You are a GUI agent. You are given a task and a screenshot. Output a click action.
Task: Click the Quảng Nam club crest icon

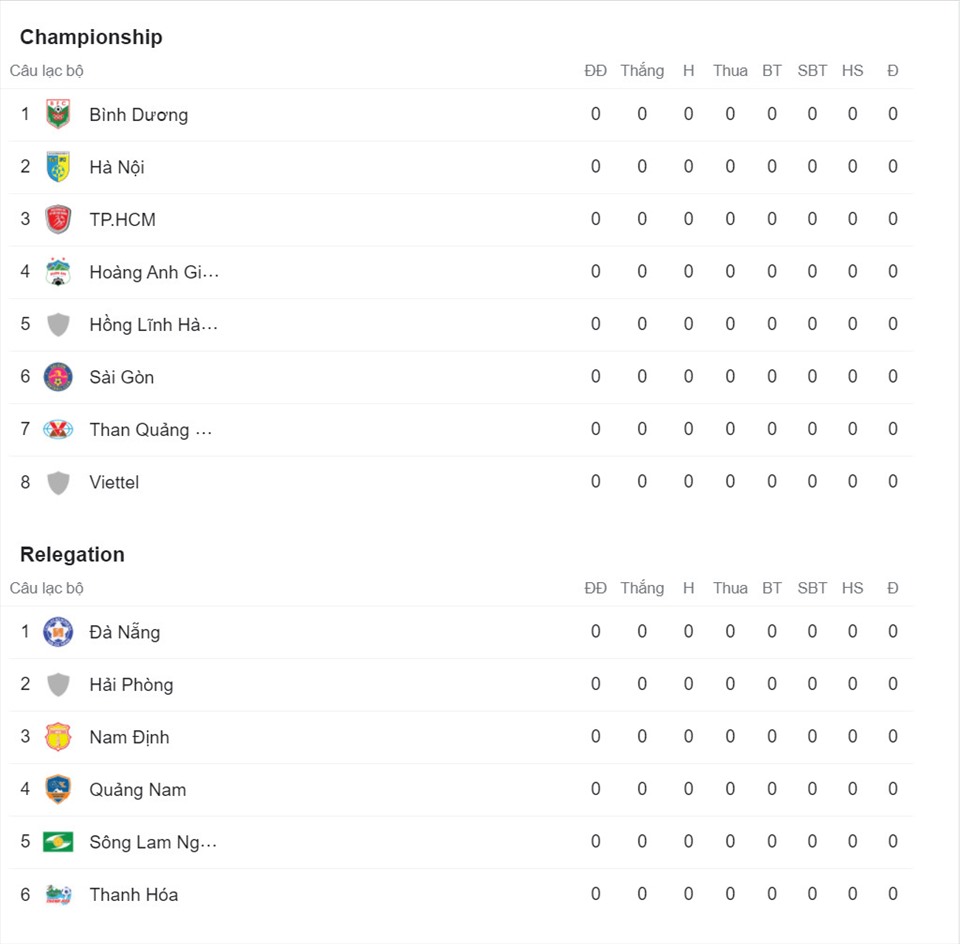point(58,789)
